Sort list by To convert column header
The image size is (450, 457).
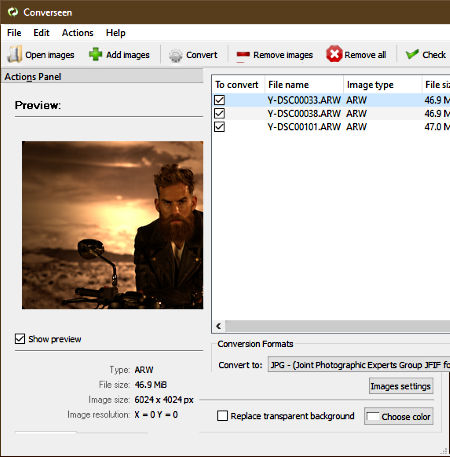238,85
